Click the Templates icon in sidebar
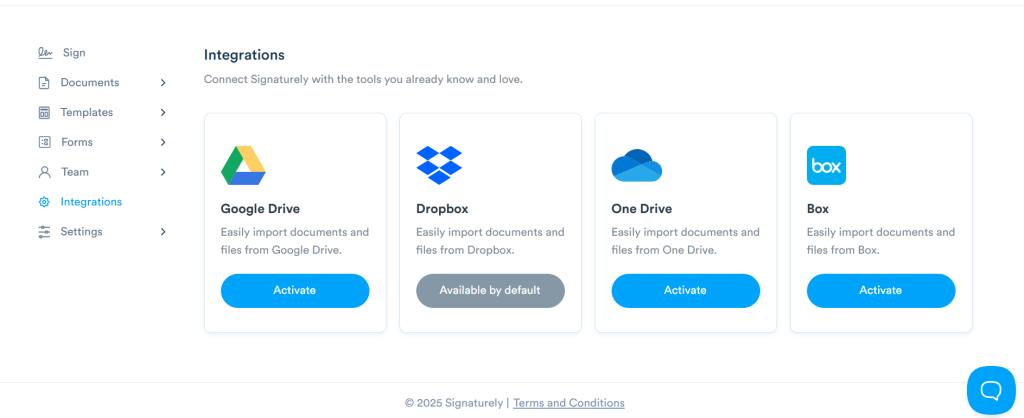Screen dimensions: 1024x418 (44, 112)
